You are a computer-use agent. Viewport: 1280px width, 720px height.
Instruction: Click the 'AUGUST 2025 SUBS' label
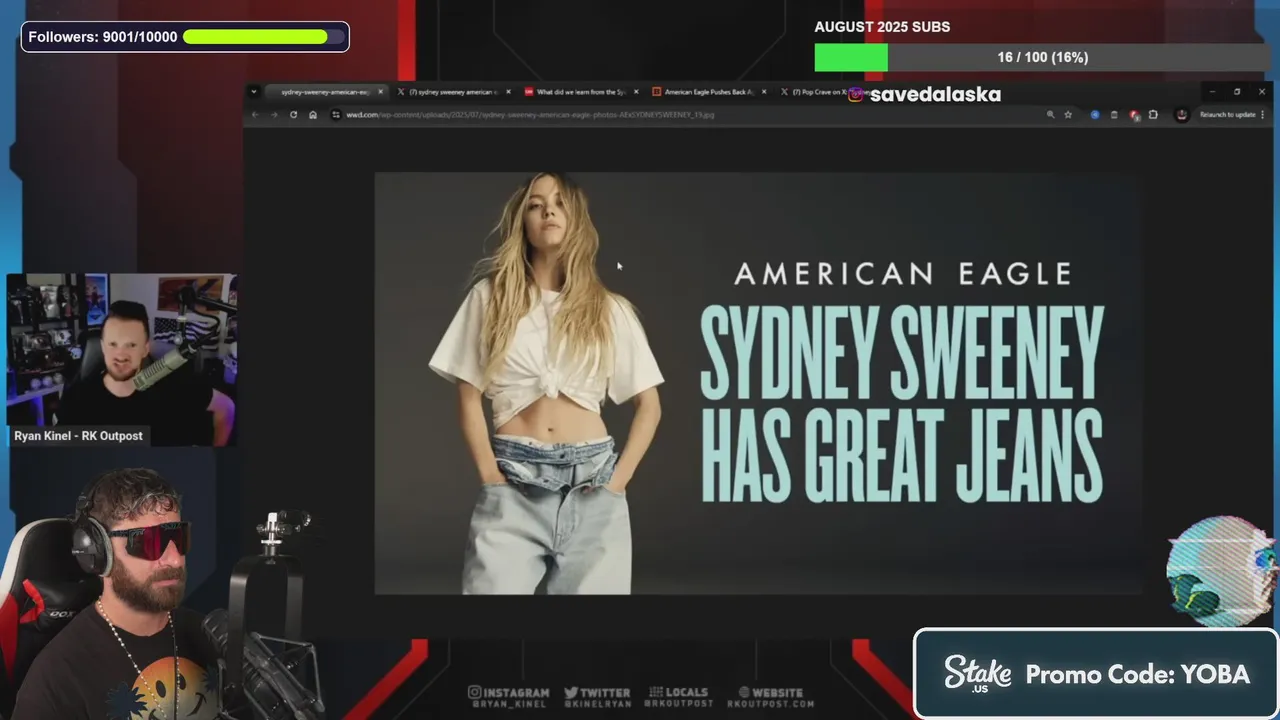882,27
